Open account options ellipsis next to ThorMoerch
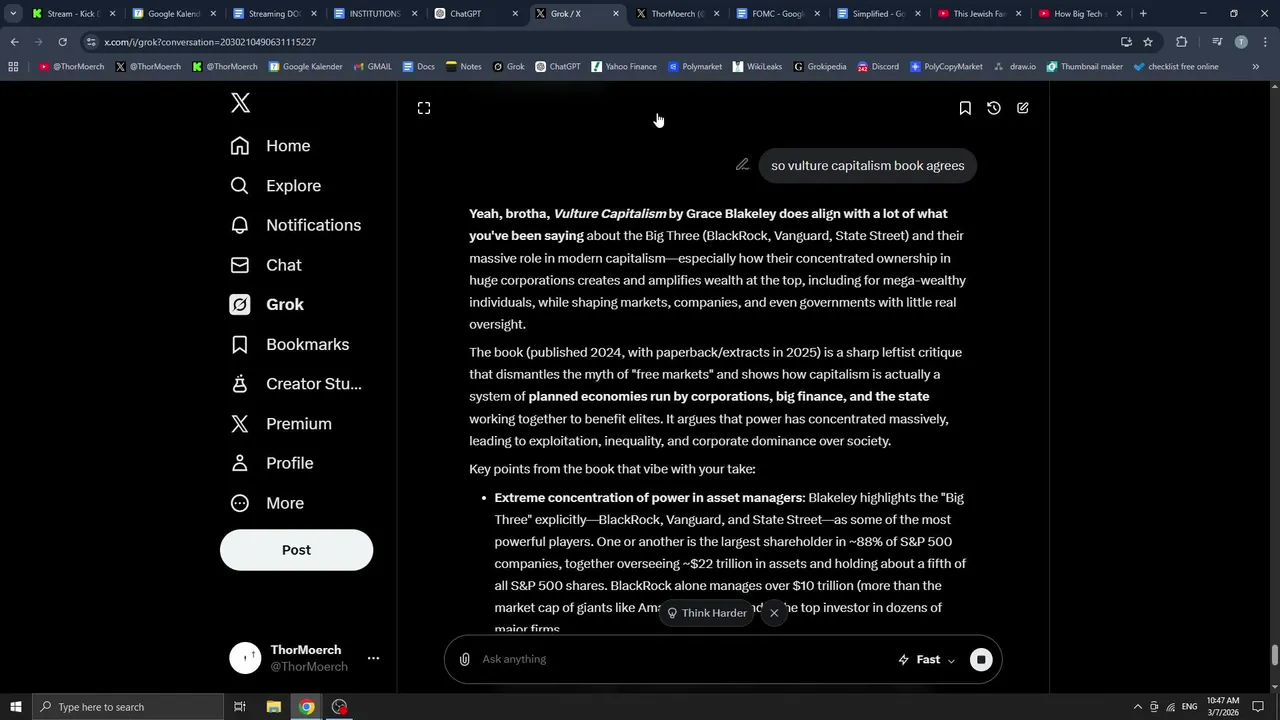 pos(373,658)
